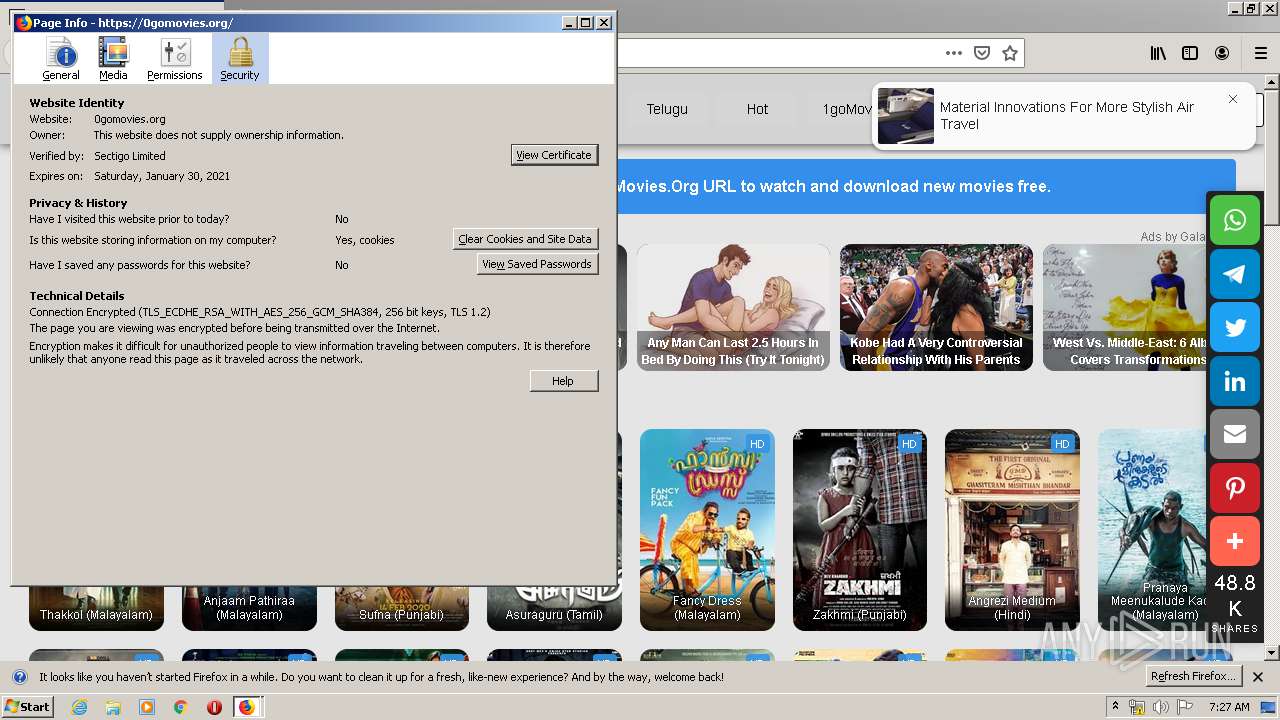1280x720 pixels.
Task: Switch to the Media tab in Page Info
Action: pyautogui.click(x=113, y=59)
